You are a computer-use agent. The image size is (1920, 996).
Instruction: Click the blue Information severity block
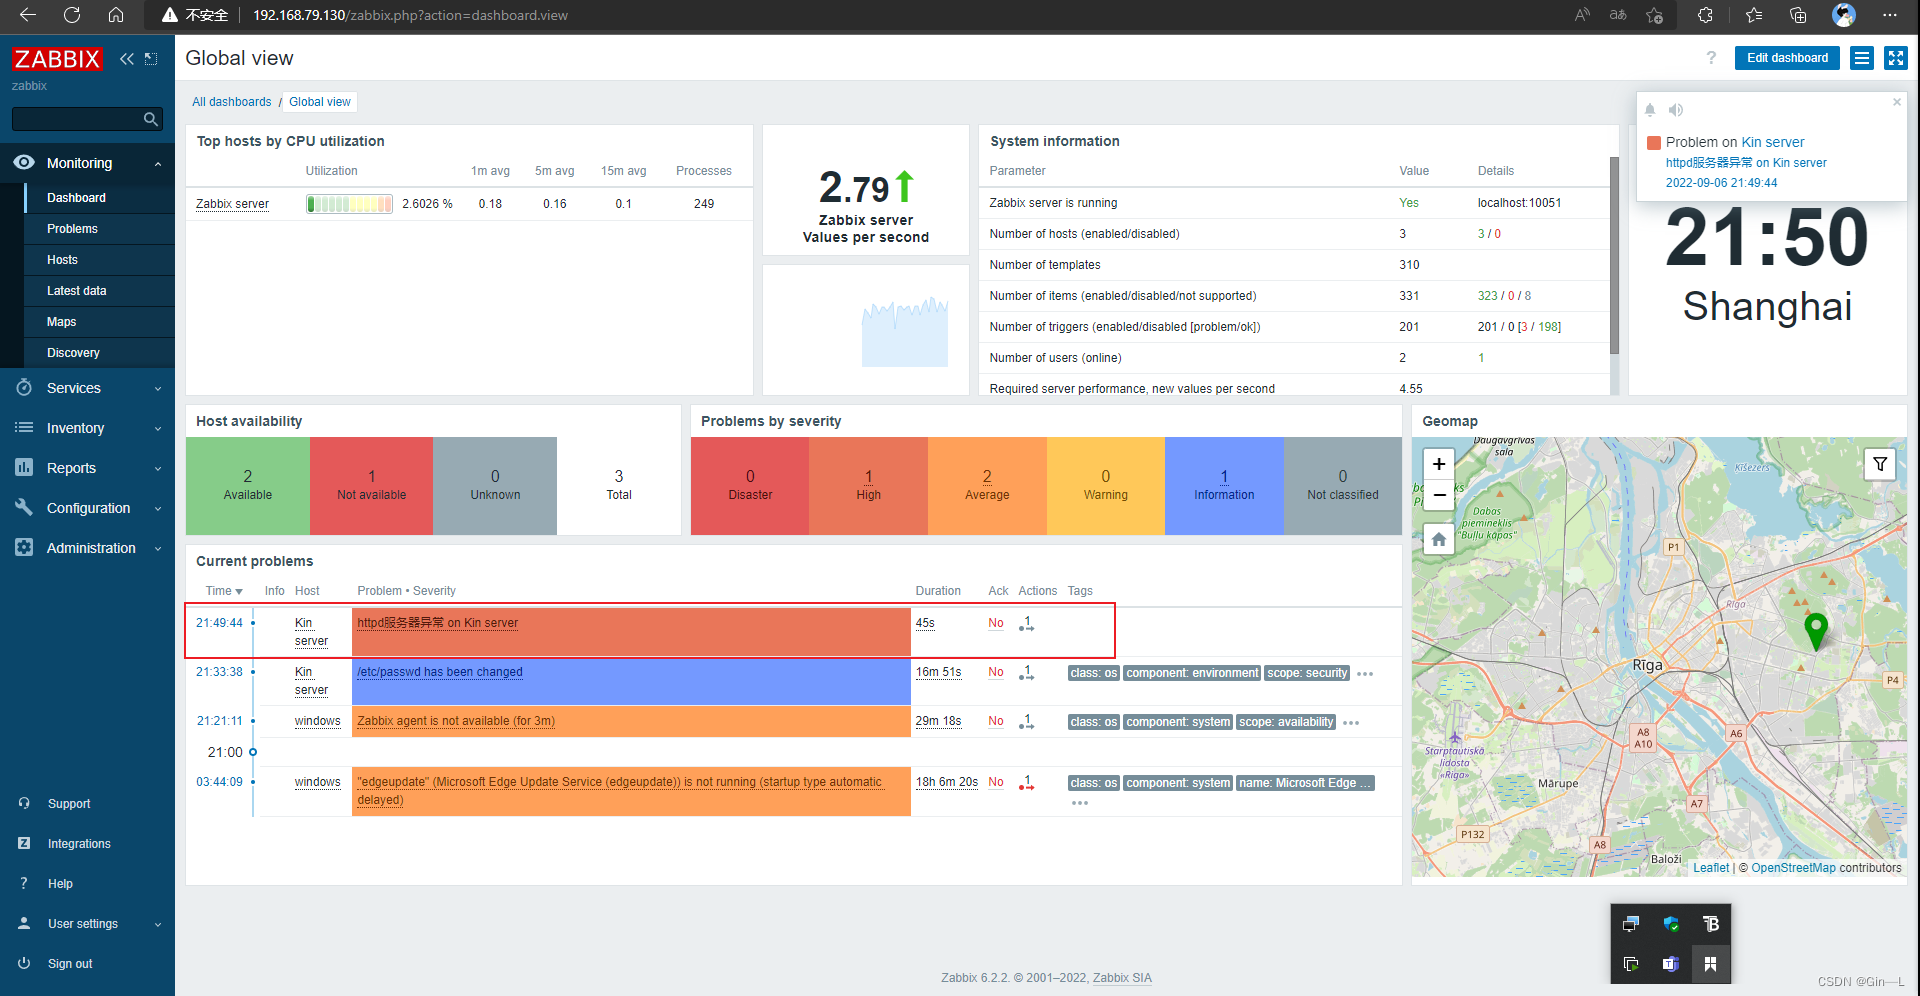coord(1223,486)
